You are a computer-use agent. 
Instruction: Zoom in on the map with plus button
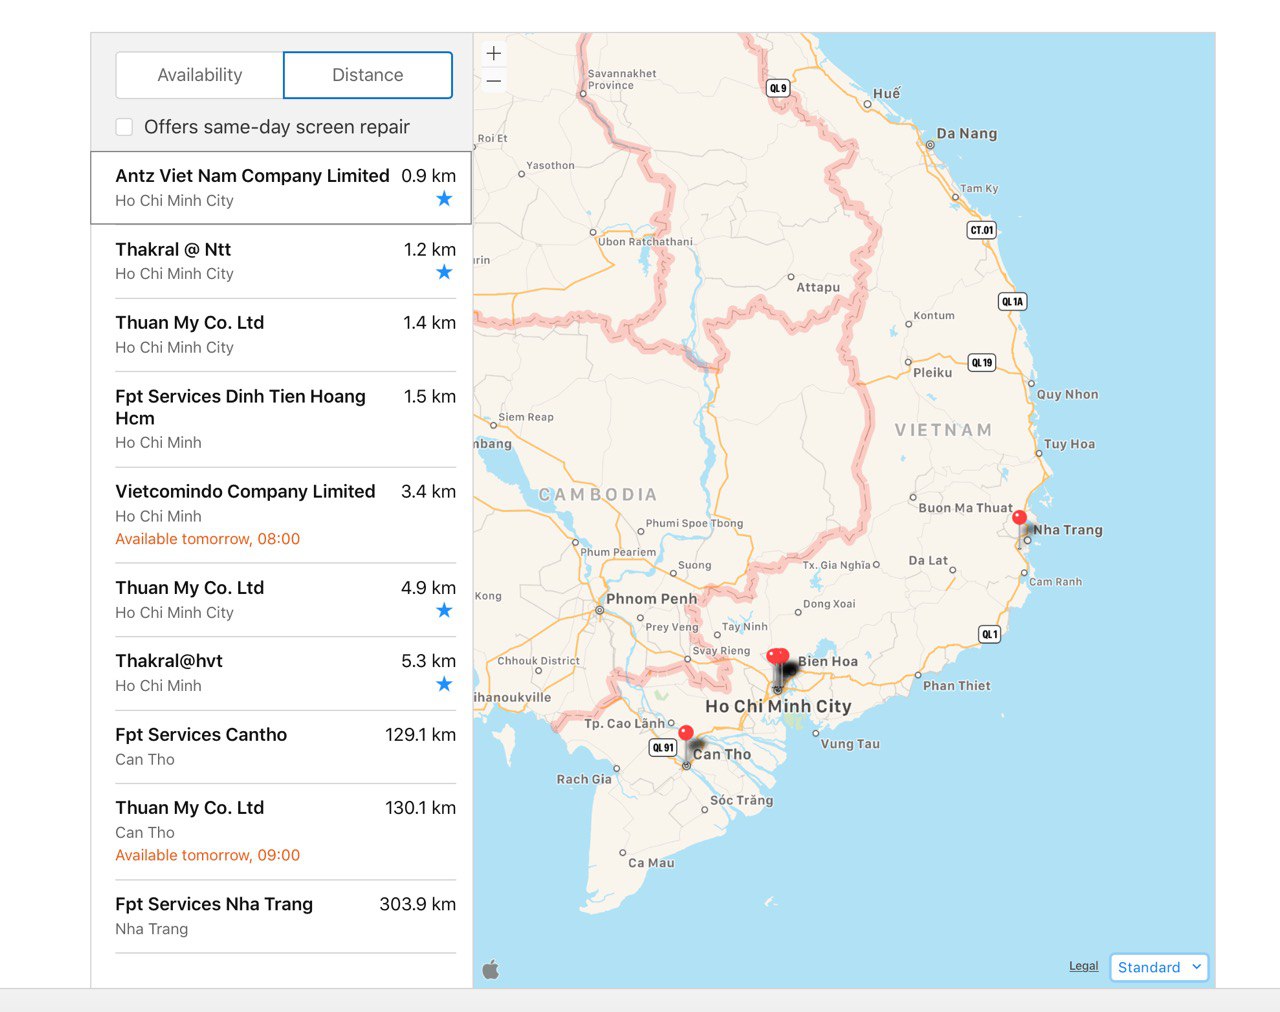493,54
